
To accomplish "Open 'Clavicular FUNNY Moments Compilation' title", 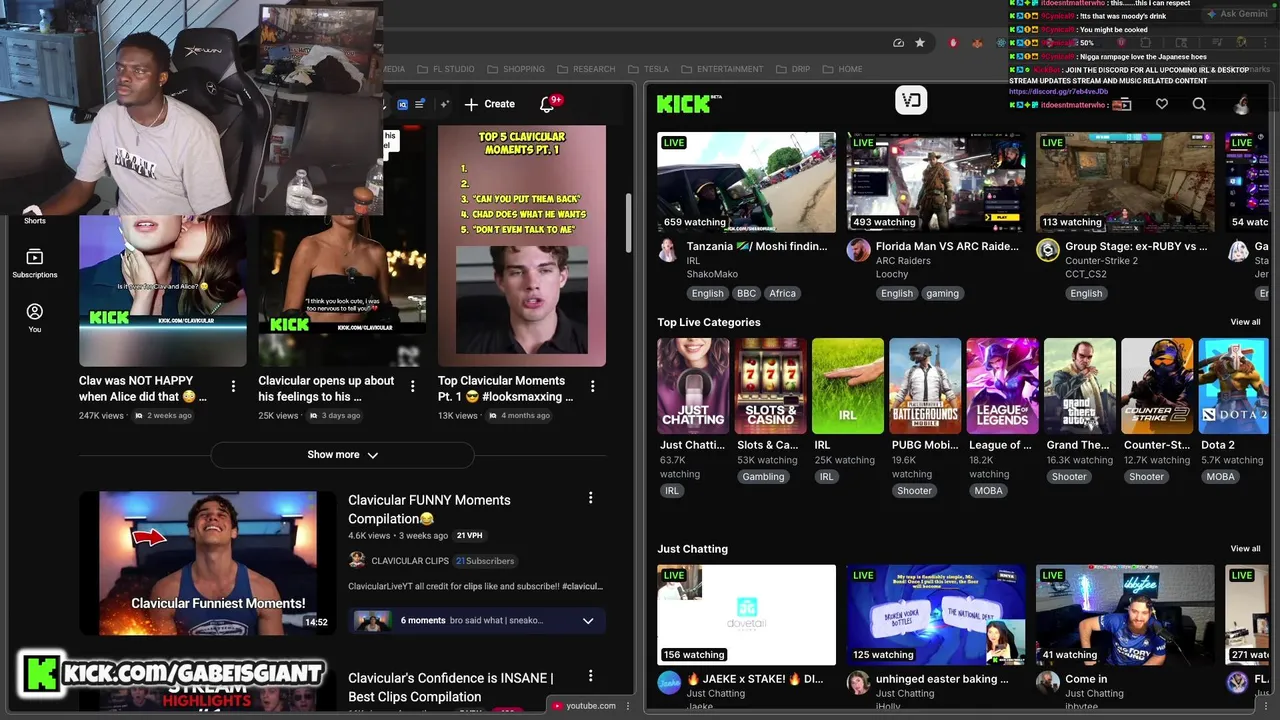I will point(430,509).
